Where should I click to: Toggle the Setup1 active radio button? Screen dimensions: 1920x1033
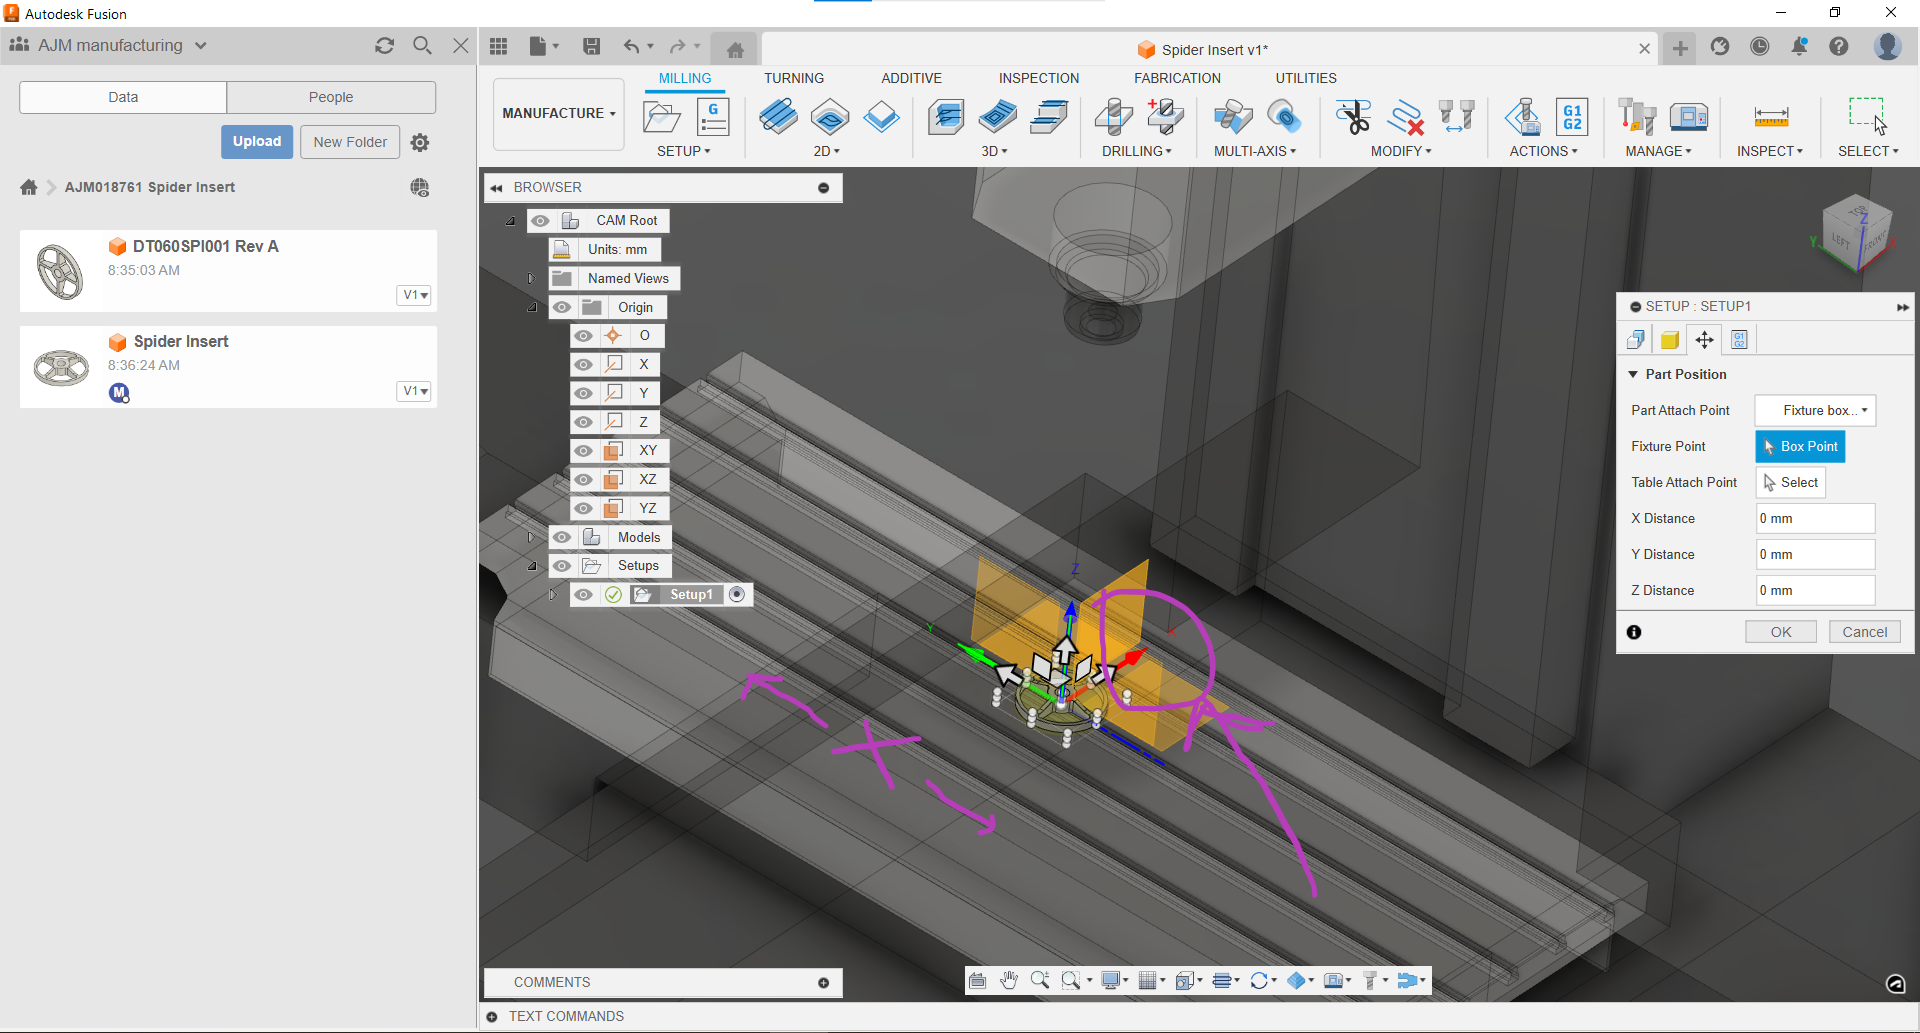(737, 595)
